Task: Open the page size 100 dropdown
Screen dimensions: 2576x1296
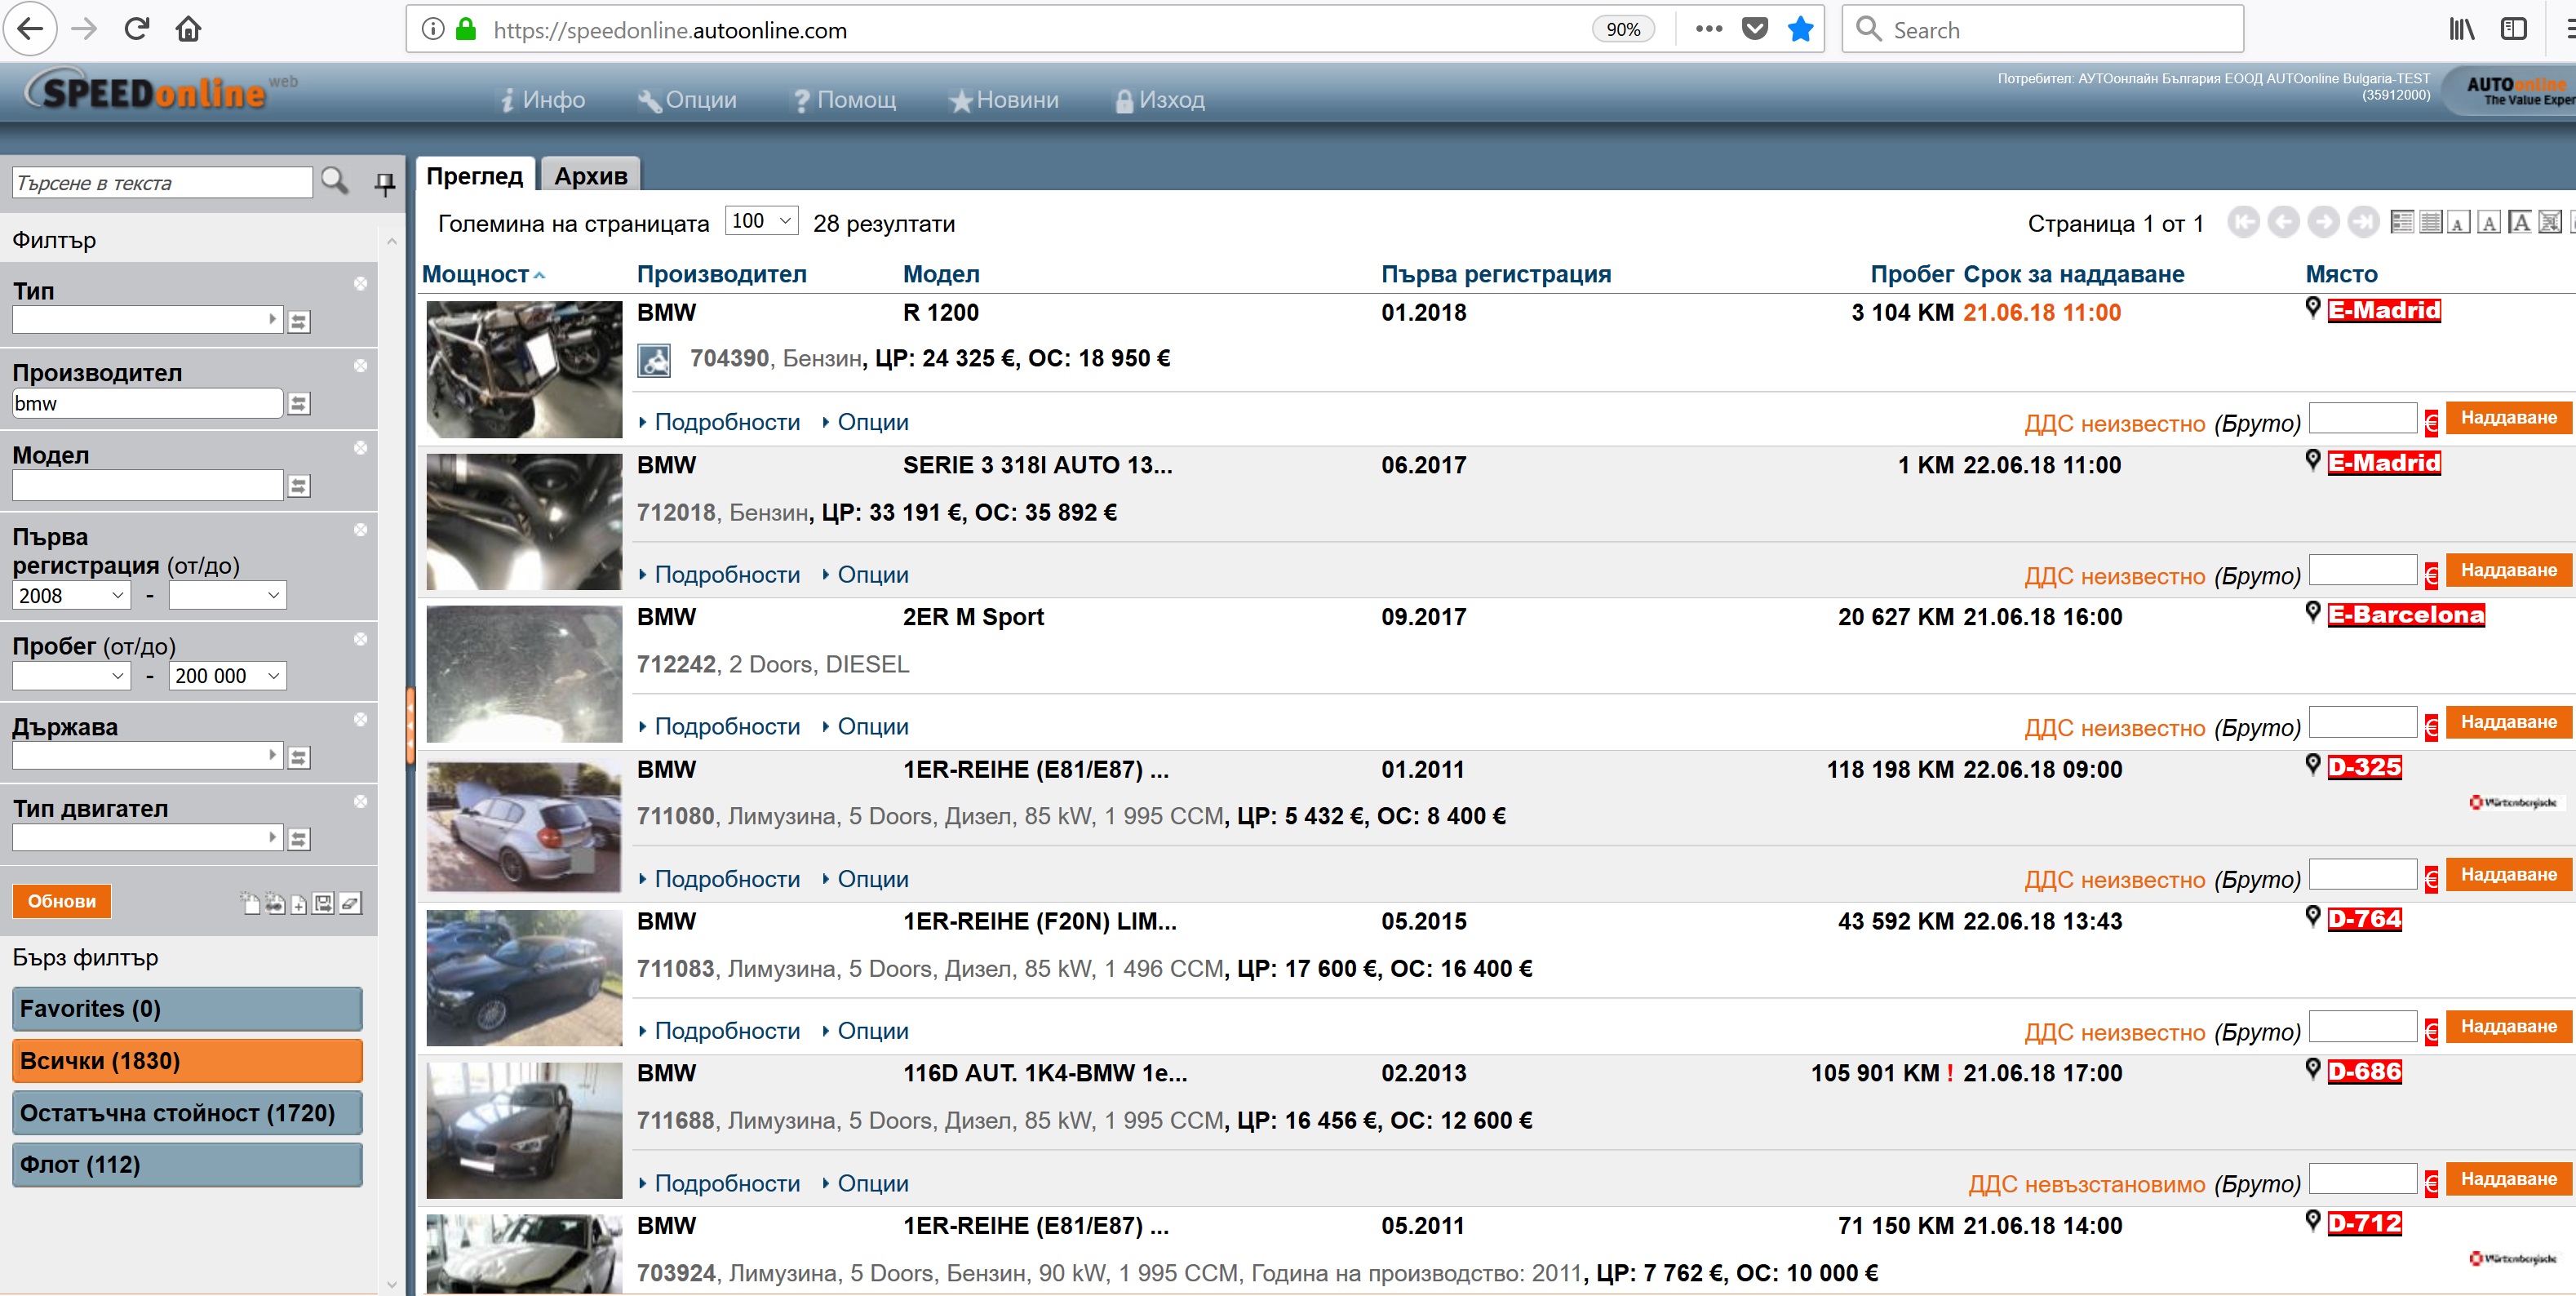Action: pos(761,221)
